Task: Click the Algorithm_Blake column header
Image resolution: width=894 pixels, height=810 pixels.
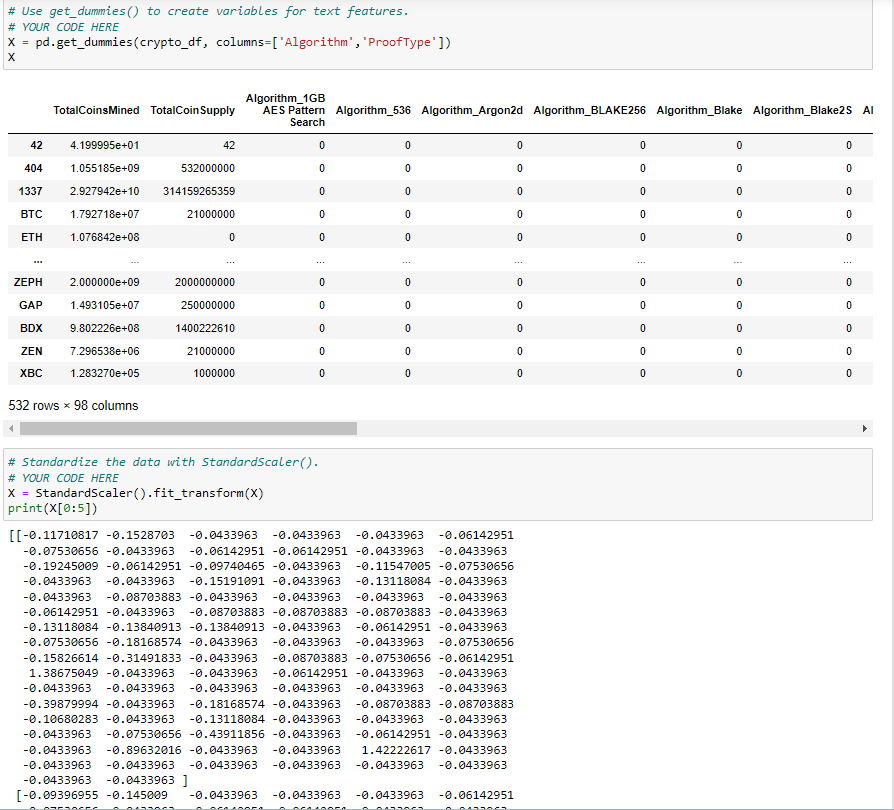Action: [699, 110]
